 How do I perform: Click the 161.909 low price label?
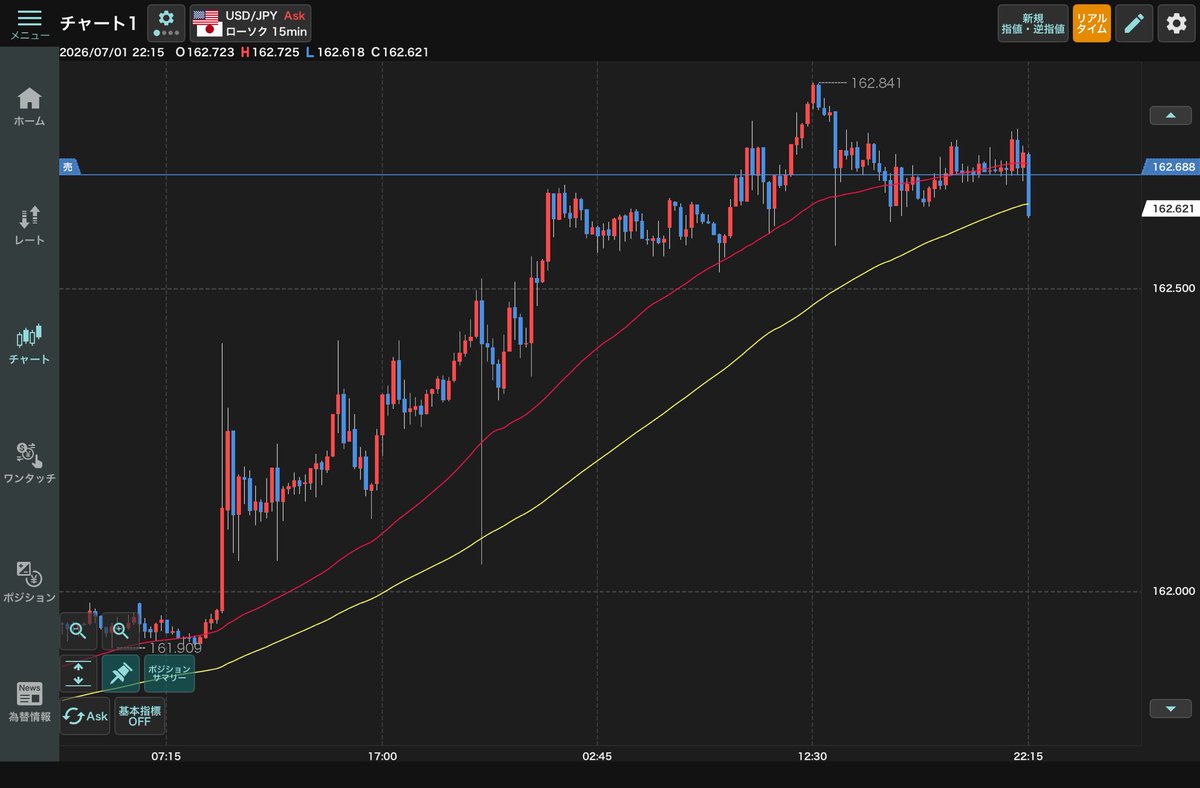click(175, 647)
